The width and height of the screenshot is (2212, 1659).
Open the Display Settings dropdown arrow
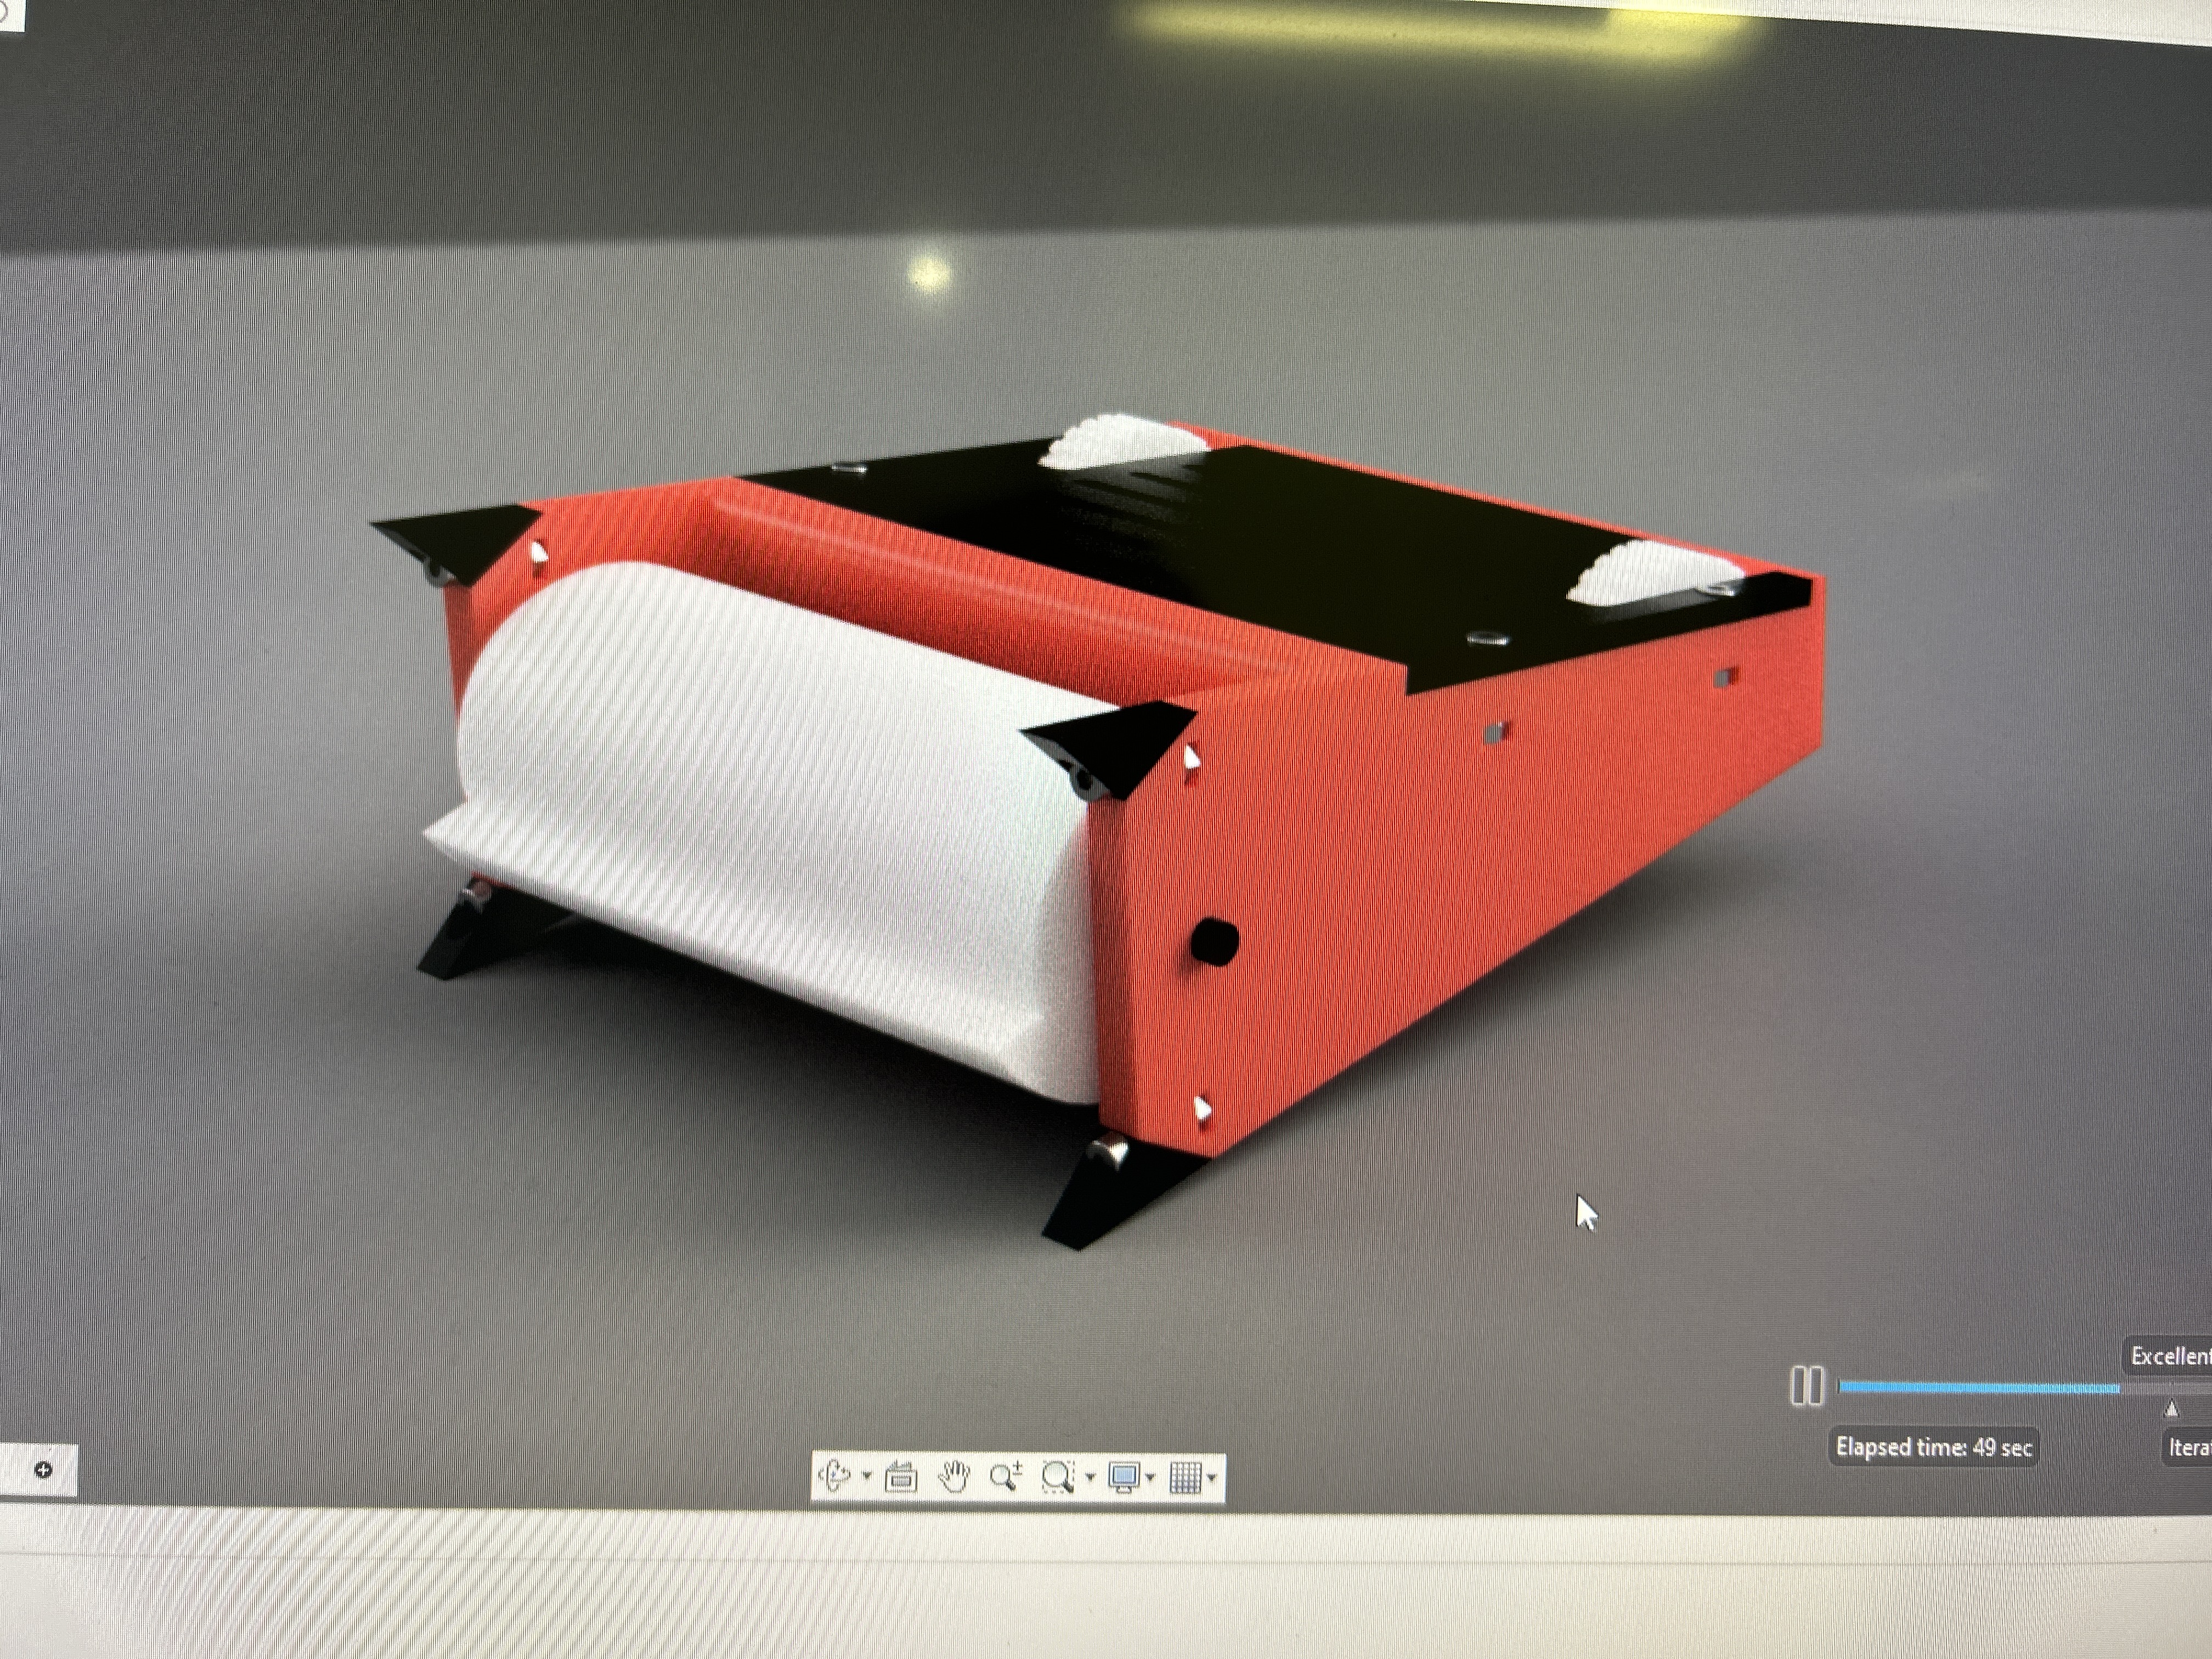(1151, 1477)
